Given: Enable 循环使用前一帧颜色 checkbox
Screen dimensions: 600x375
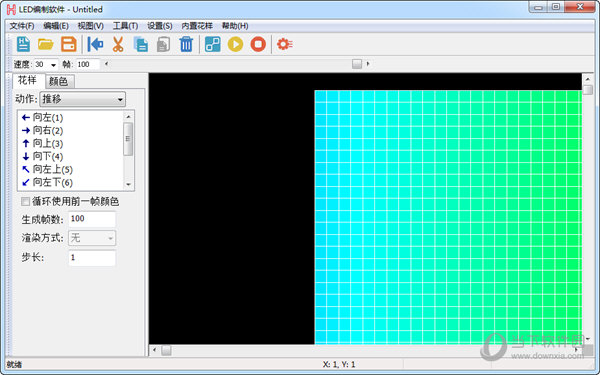Looking at the screenshot, I should click(25, 201).
